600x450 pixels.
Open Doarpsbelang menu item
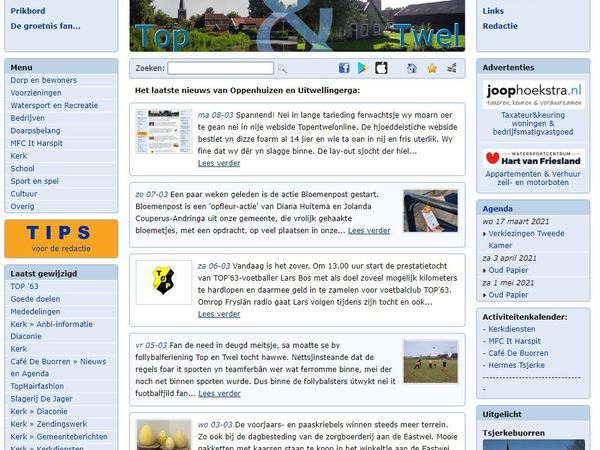pos(35,130)
